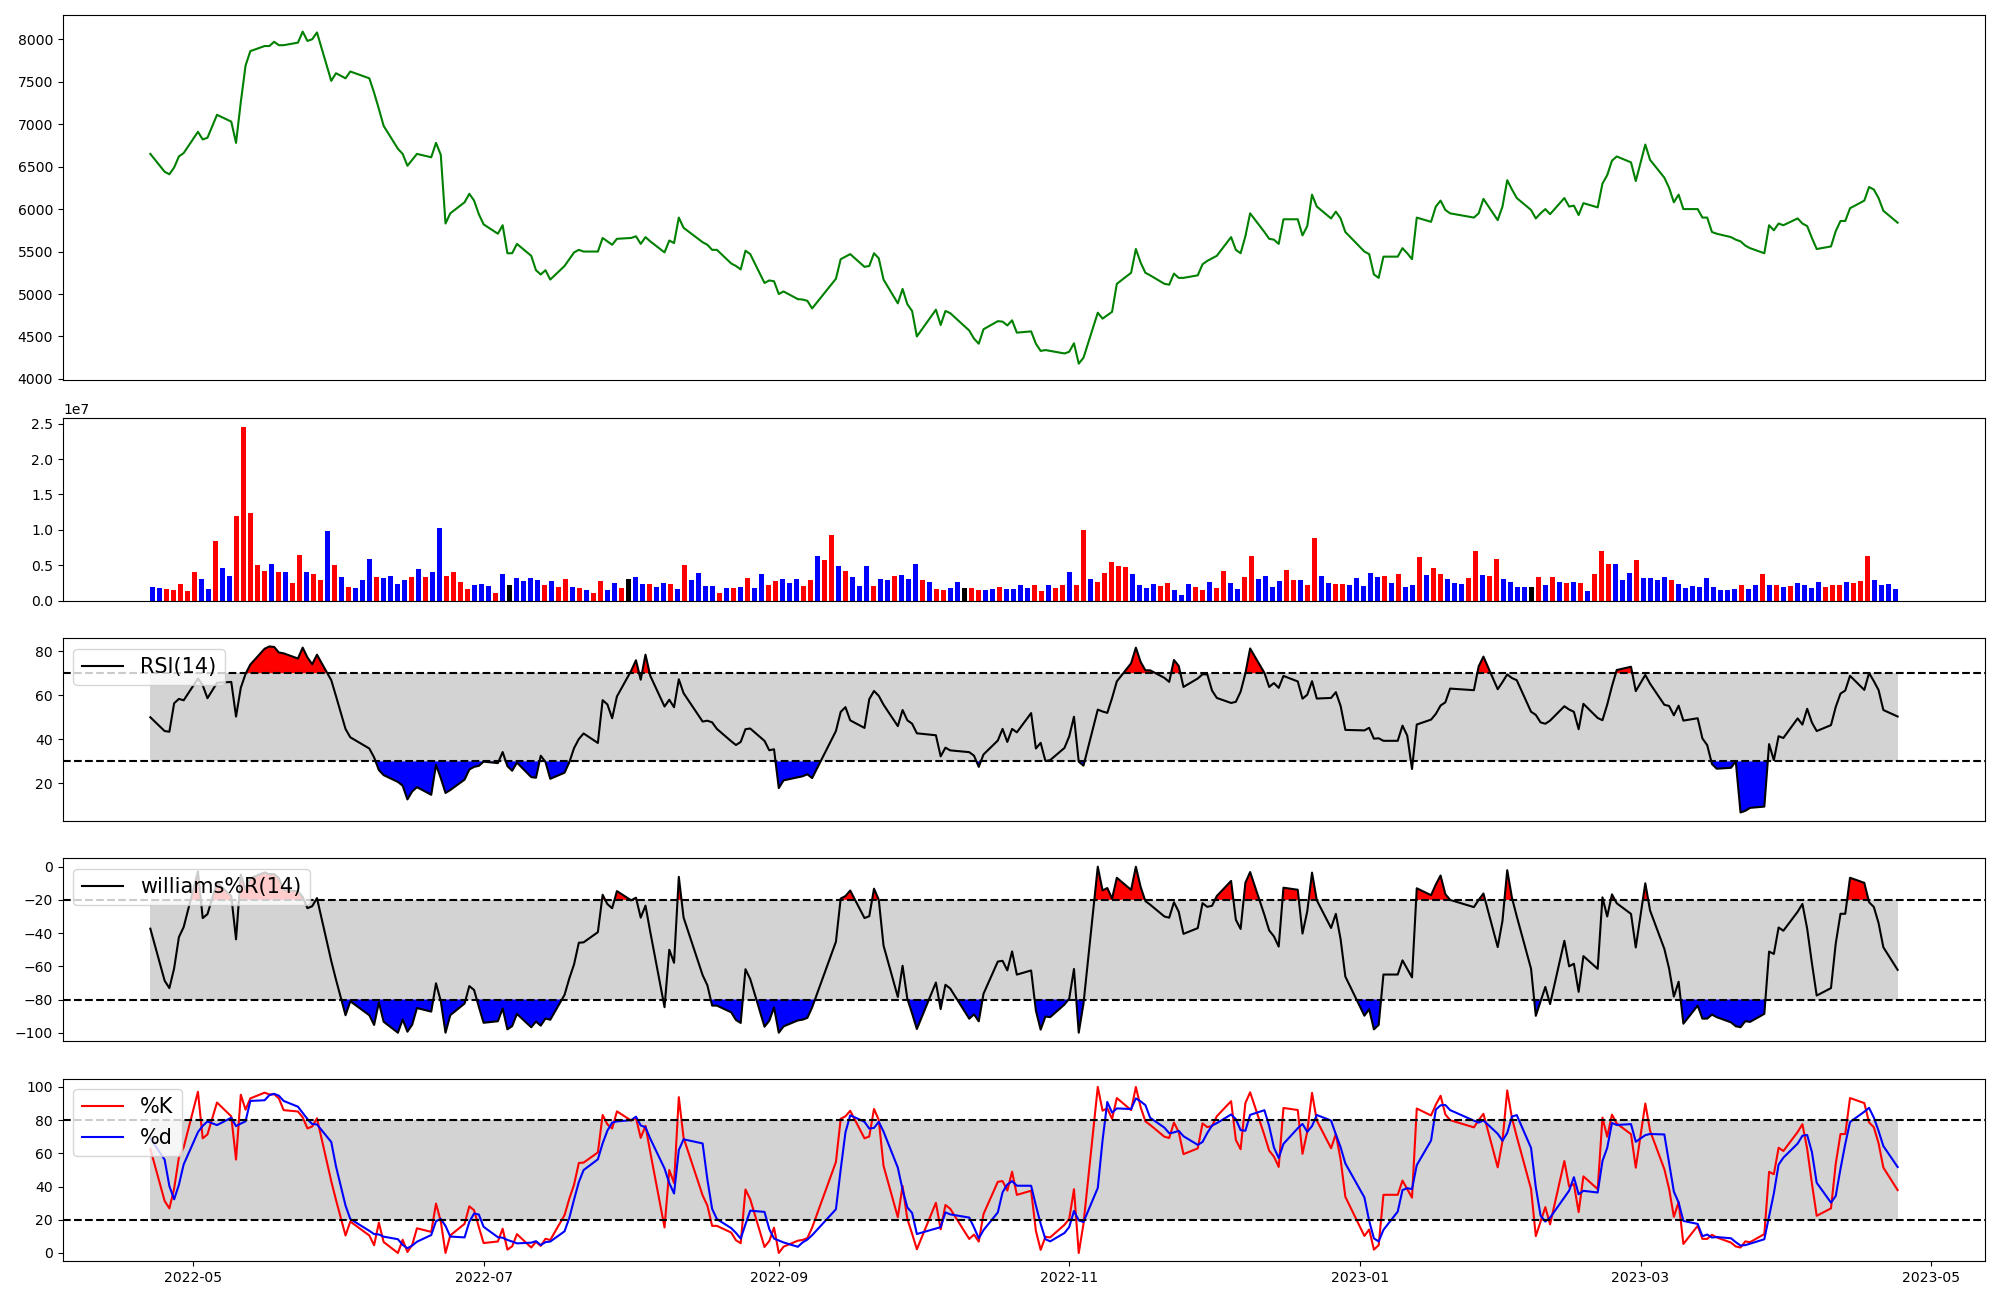Click the 2023-01 x-axis date label
The width and height of the screenshot is (2000, 1300).
click(x=1360, y=1276)
